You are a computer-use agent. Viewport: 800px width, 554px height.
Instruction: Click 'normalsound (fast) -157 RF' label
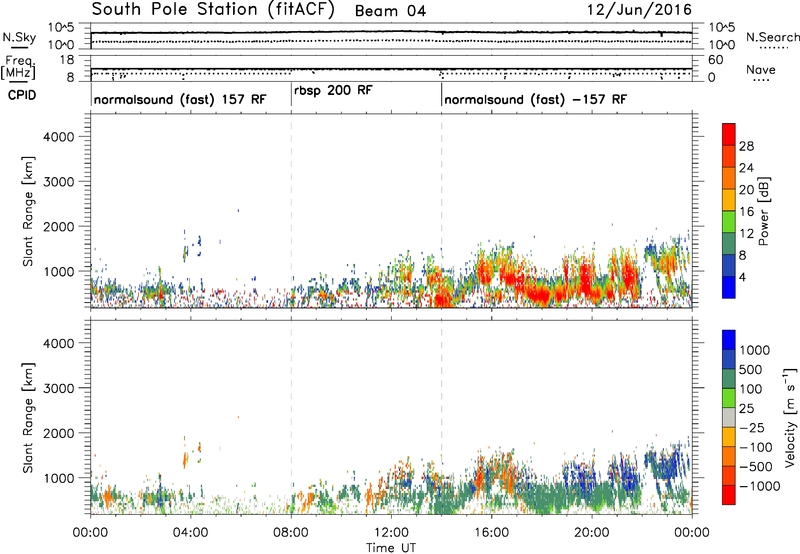click(536, 99)
